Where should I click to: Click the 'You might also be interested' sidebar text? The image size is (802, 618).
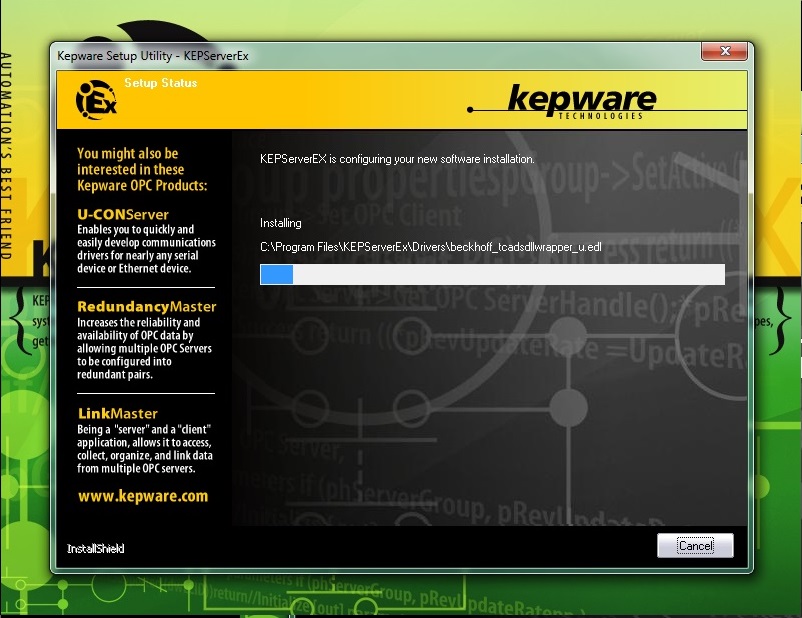(143, 169)
